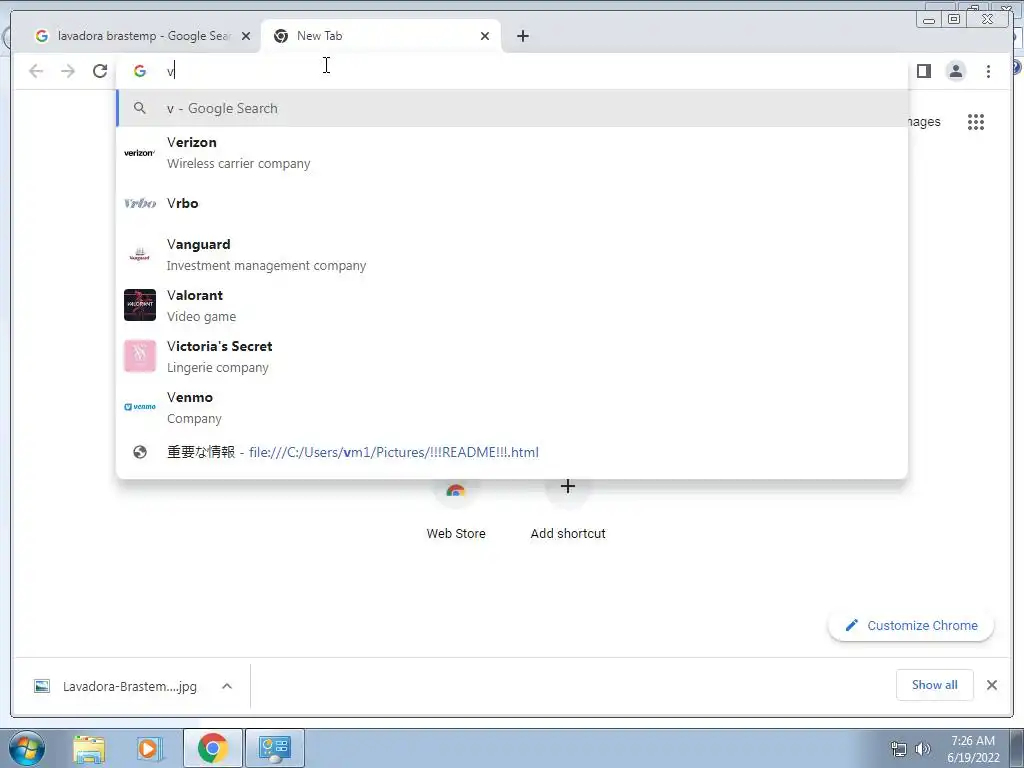Choose 'v - Google Search' suggestion
Viewport: 1024px width, 768px height.
(512, 108)
